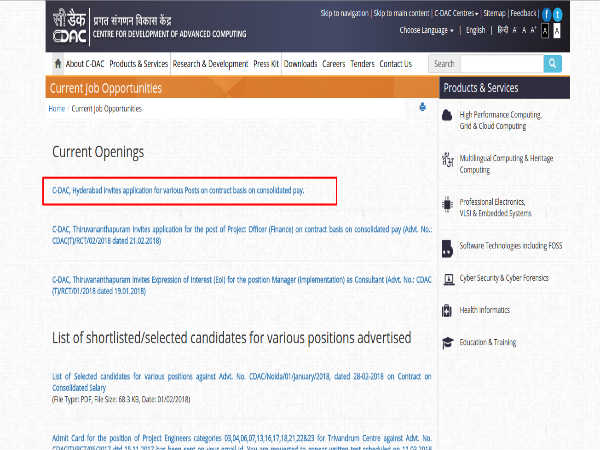Open Thiruvananthapuram Manager (Implementation) Consultant link
The height and width of the screenshot is (450, 600).
click(242, 285)
